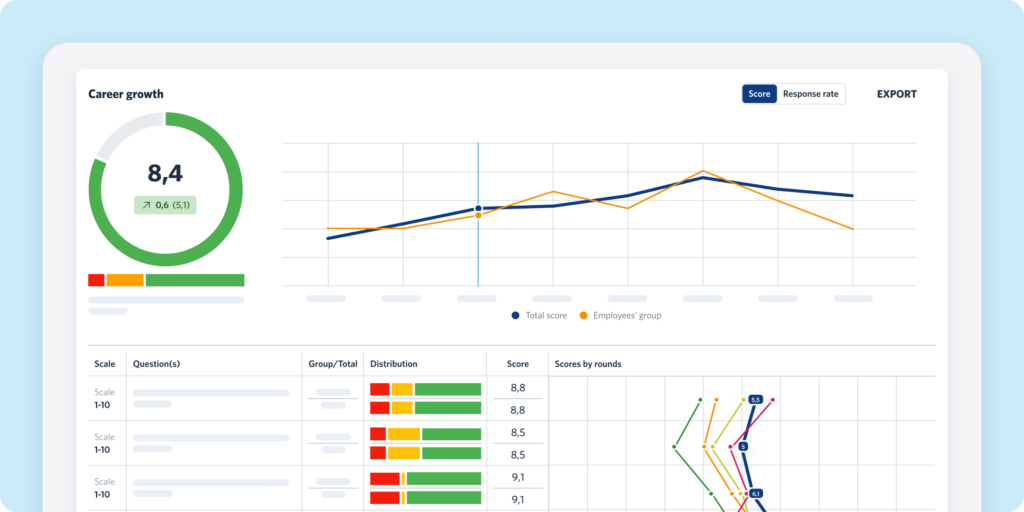Screen dimensions: 1024x512
Task: Click the Question(s) column header
Action: 156,364
